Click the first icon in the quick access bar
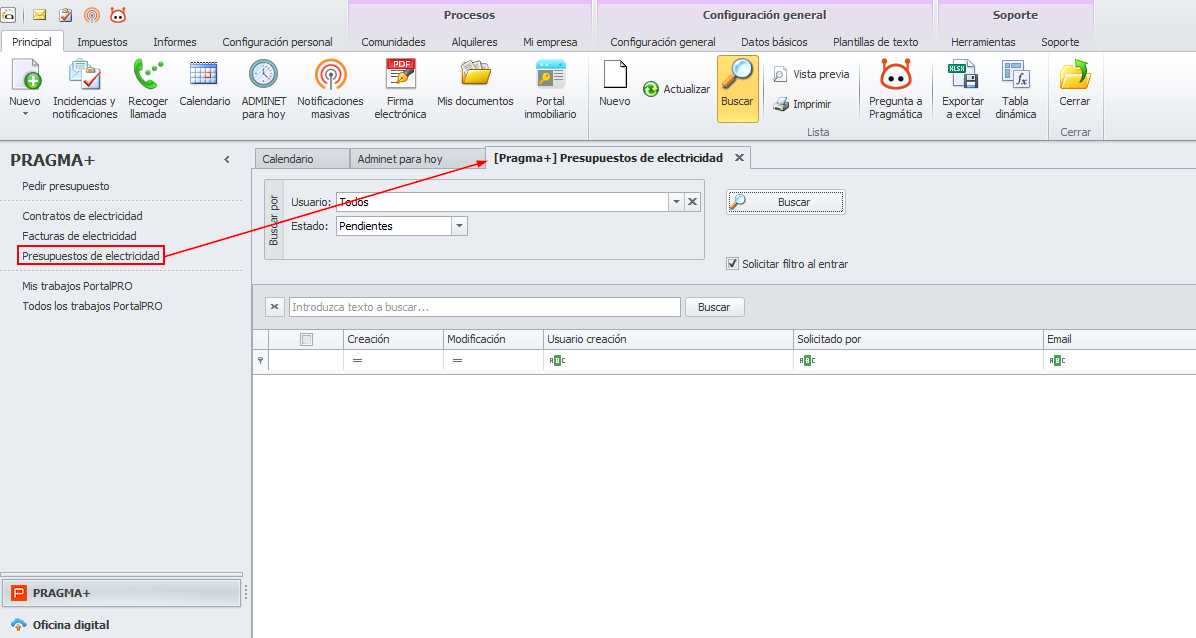The width and height of the screenshot is (1196, 638). tap(8, 14)
